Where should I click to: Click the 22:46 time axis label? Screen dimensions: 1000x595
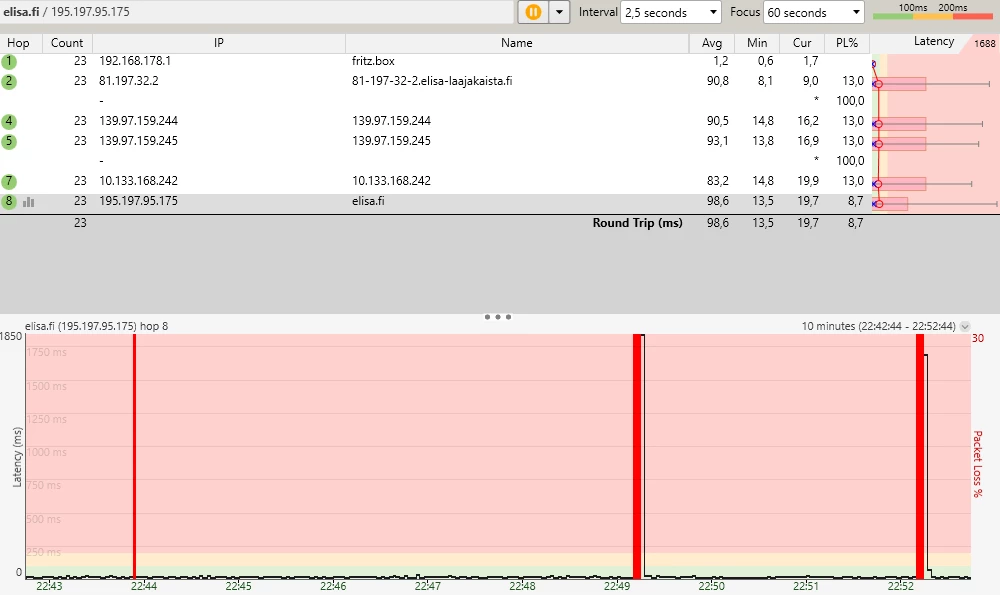(333, 586)
